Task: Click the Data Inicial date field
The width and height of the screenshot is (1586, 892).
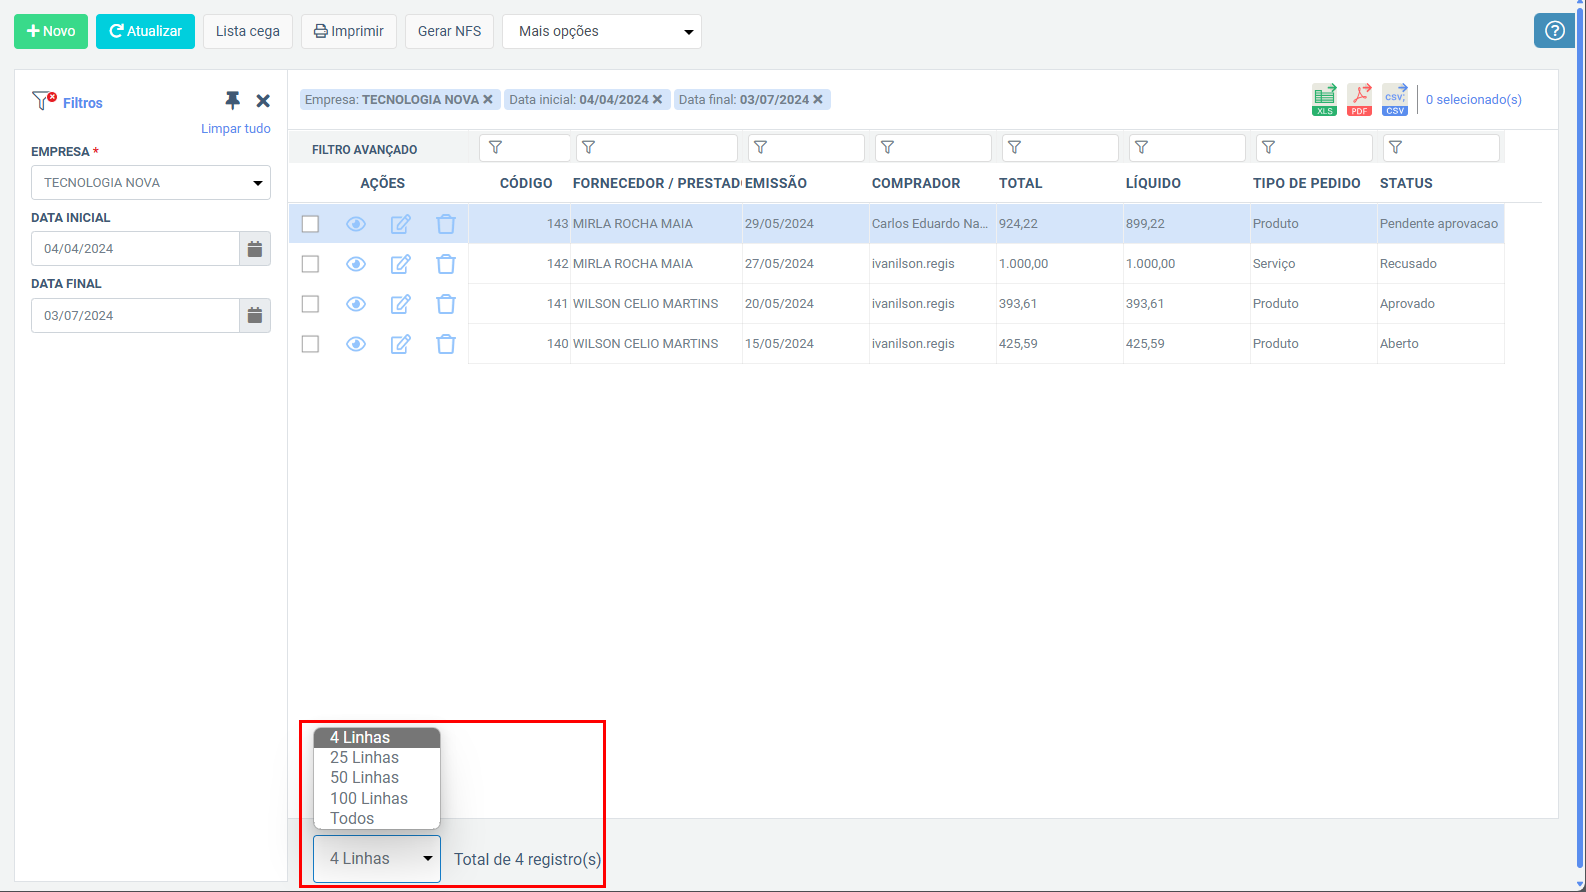Action: click(135, 249)
